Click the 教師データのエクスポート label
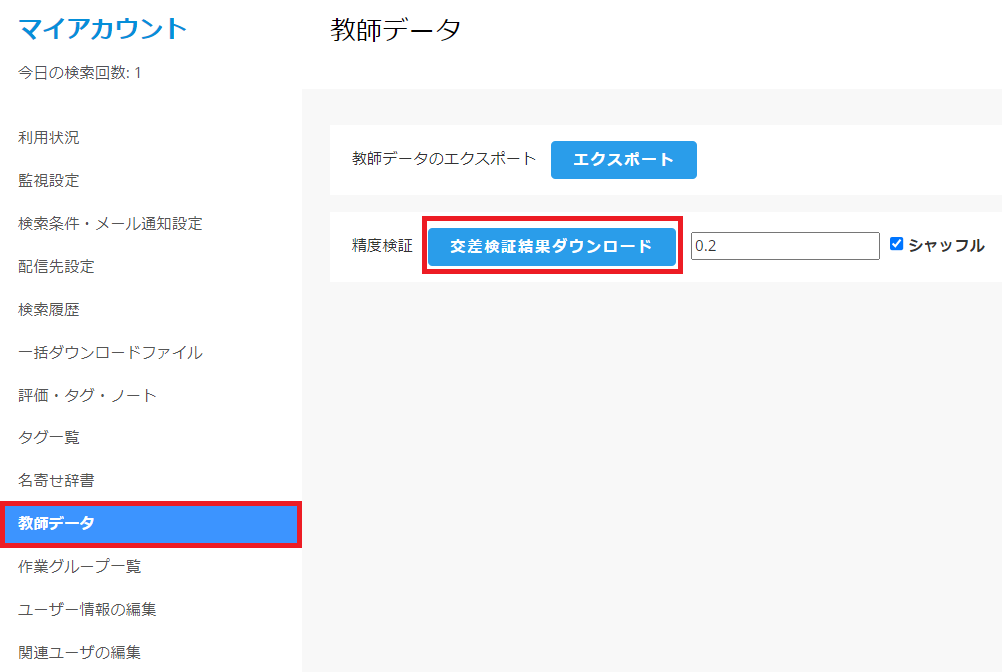The width and height of the screenshot is (1002, 672). point(444,159)
